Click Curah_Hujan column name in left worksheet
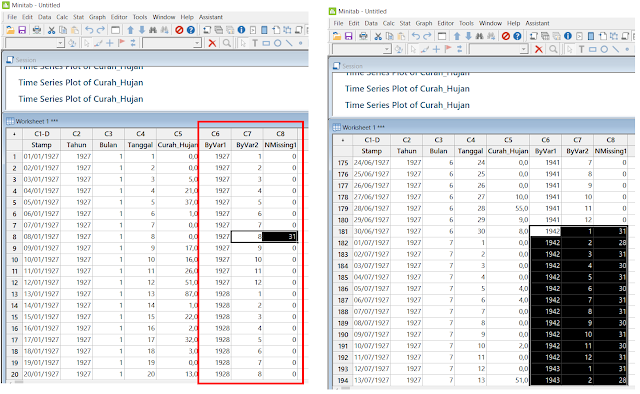This screenshot has width=640, height=394. click(x=178, y=145)
